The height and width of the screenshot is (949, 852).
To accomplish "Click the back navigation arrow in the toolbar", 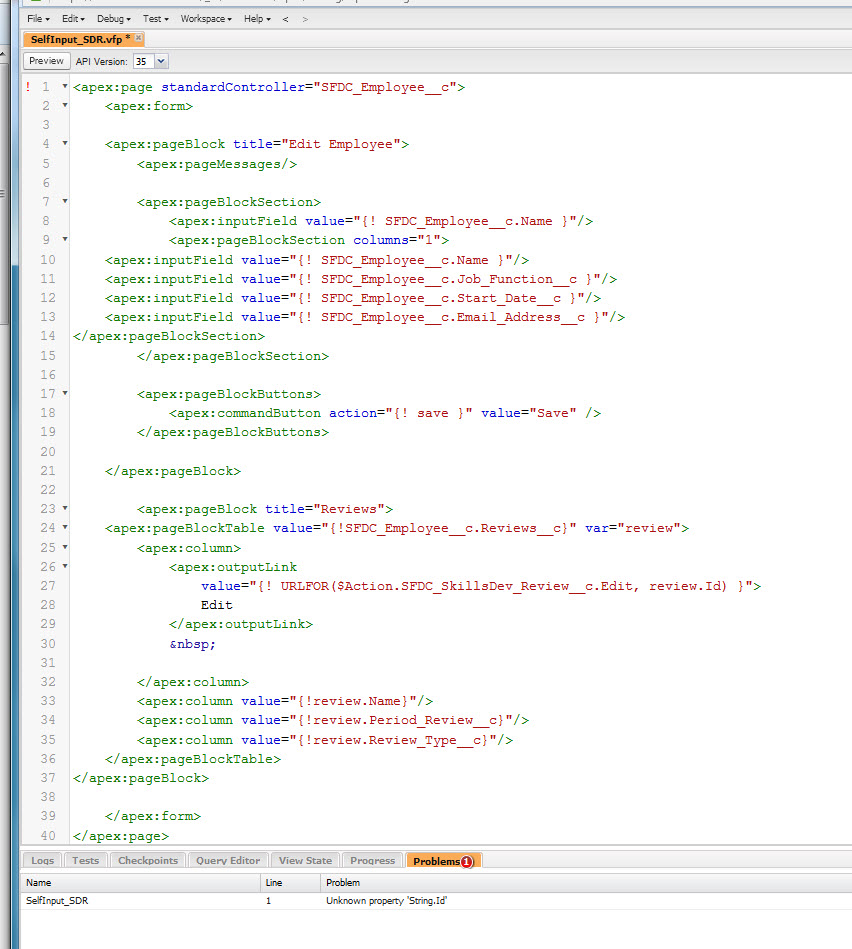I will click(x=285, y=18).
